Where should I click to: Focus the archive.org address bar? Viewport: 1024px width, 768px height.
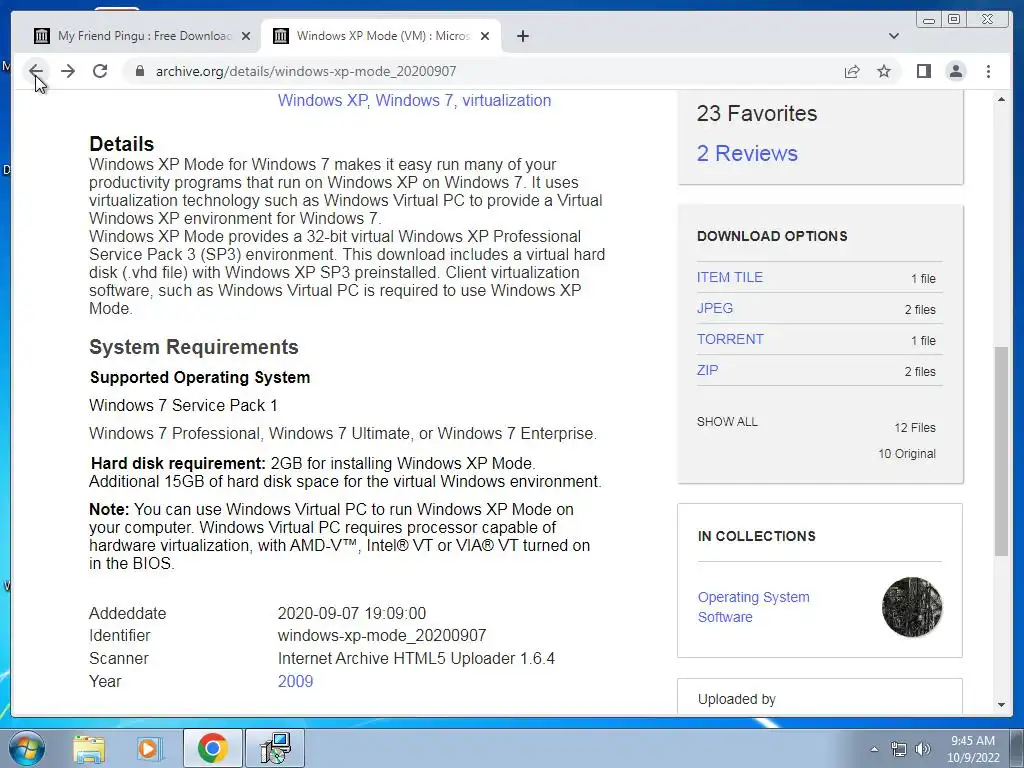[483, 71]
